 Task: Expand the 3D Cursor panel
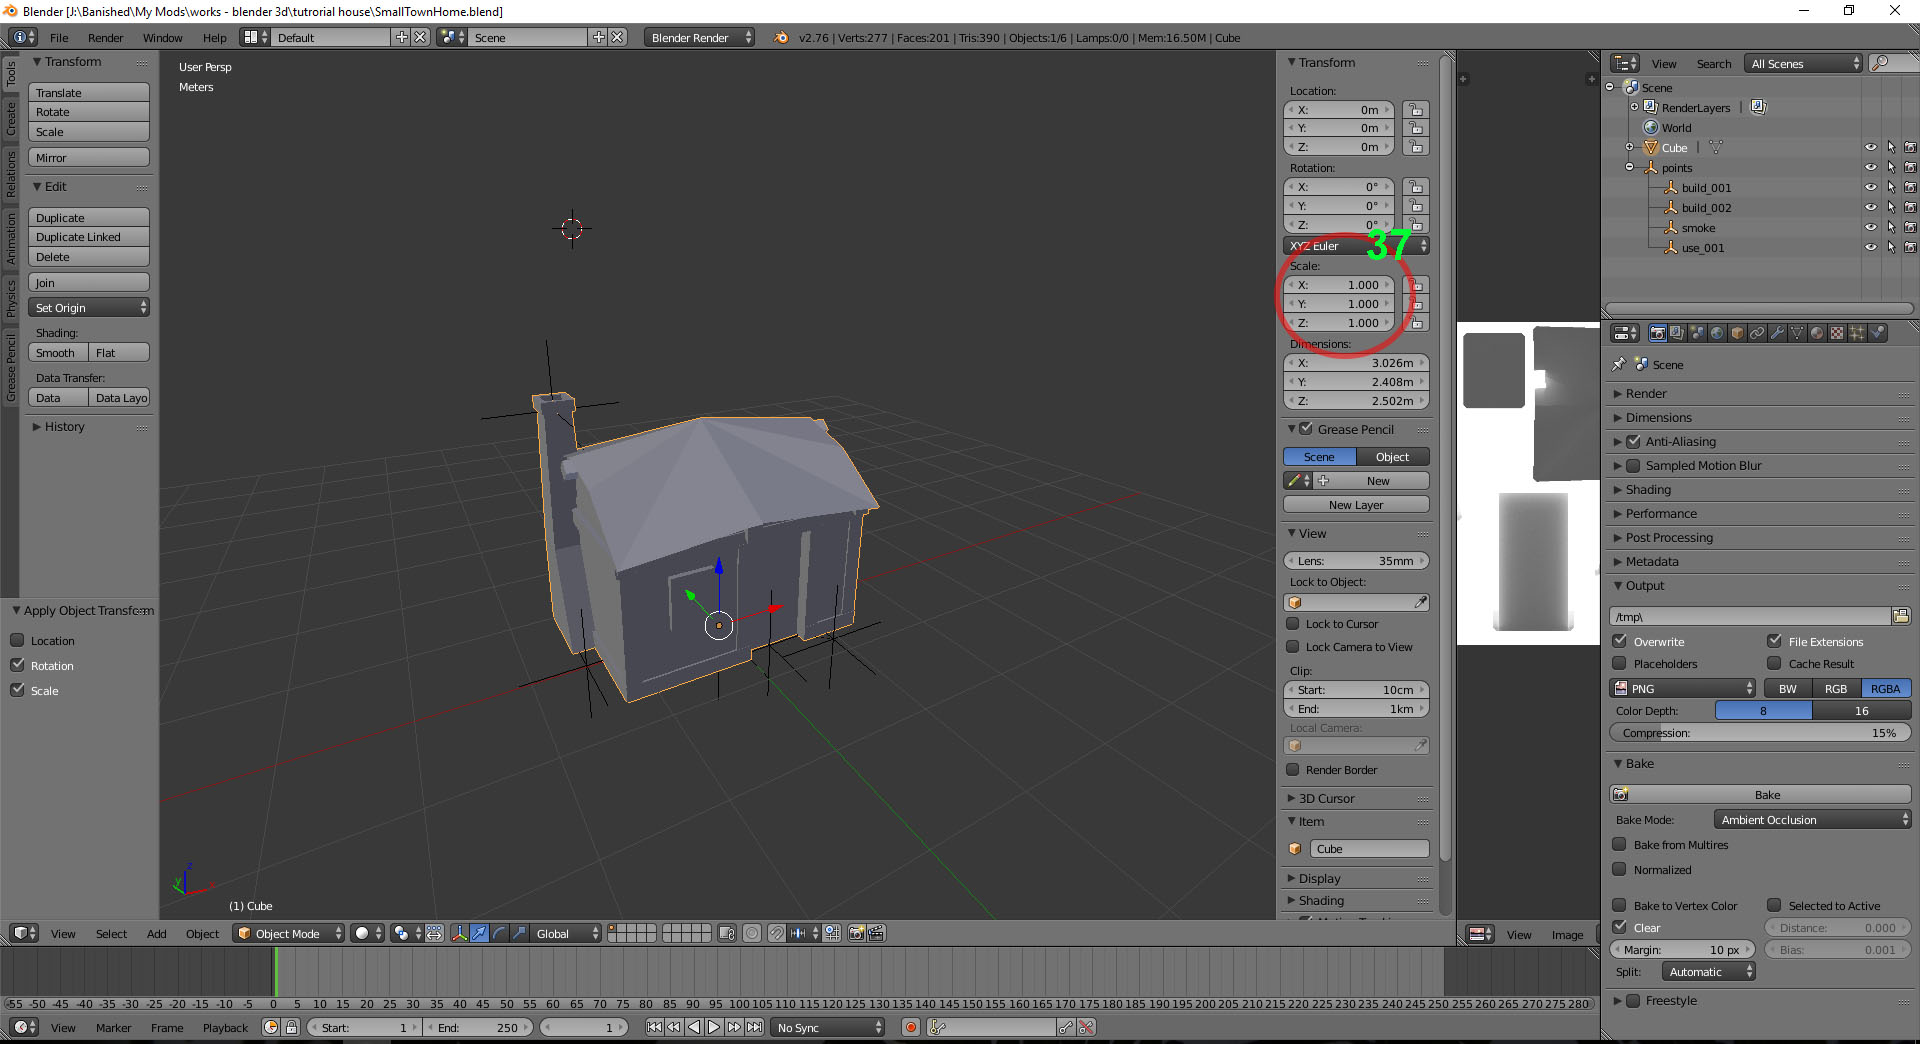[1326, 798]
